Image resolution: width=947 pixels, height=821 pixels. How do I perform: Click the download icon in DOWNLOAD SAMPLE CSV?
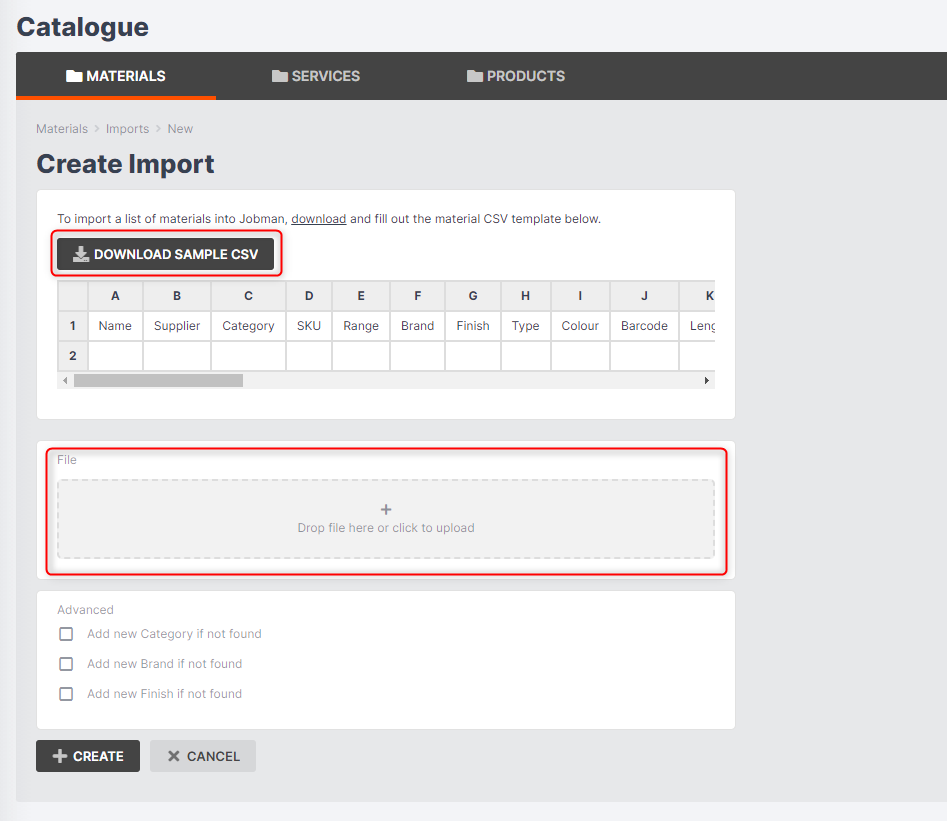point(81,253)
